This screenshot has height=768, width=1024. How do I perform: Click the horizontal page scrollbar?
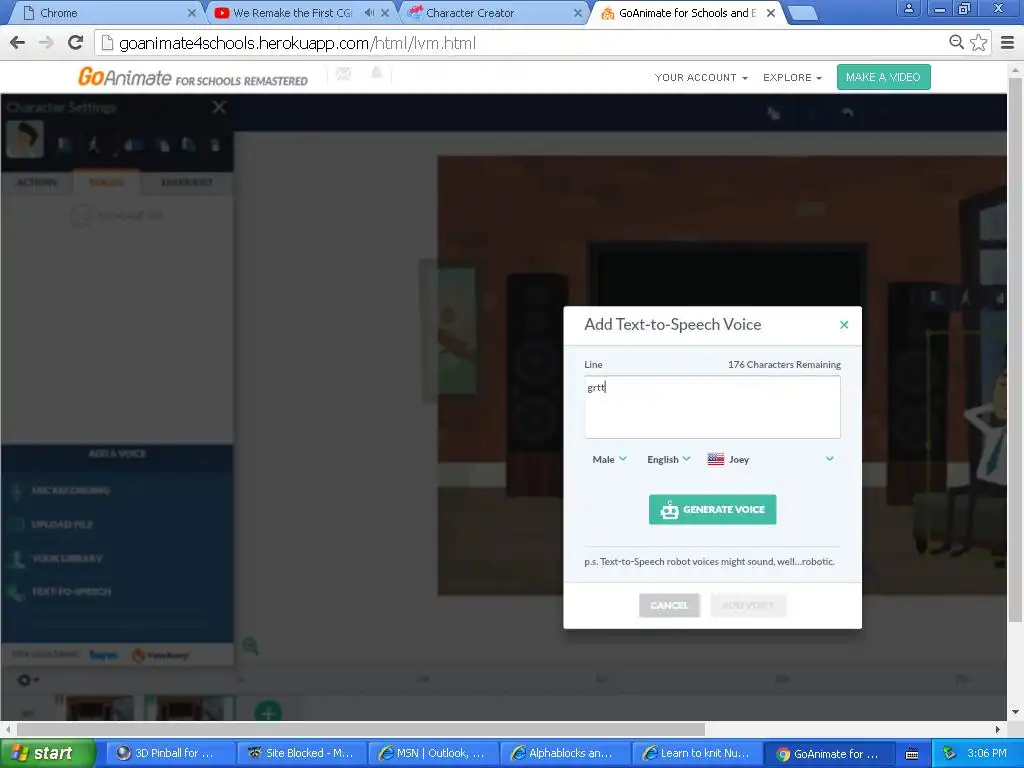pyautogui.click(x=360, y=729)
